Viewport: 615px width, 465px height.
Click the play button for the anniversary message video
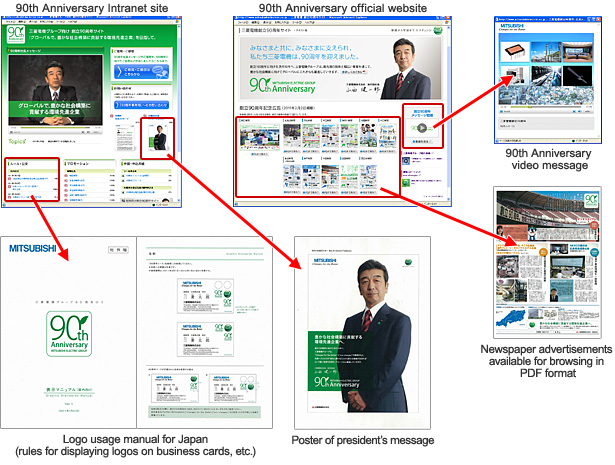coord(422,128)
